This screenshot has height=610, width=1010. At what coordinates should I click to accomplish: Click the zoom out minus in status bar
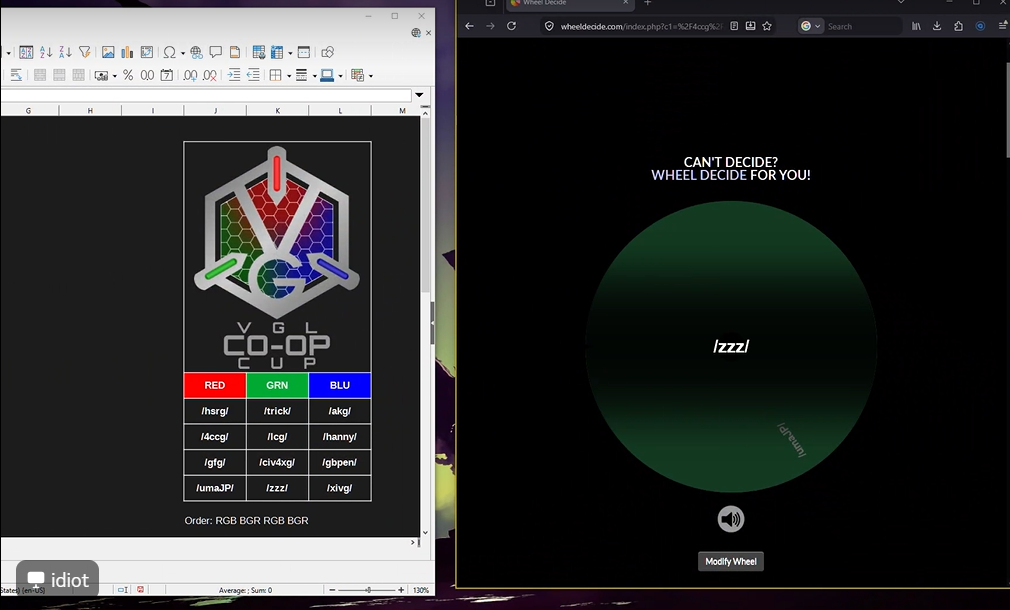coord(332,590)
